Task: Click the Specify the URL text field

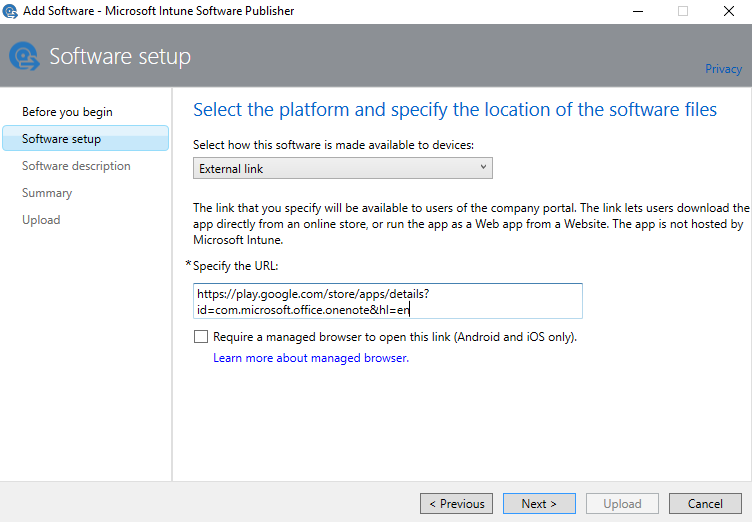Action: pos(388,301)
